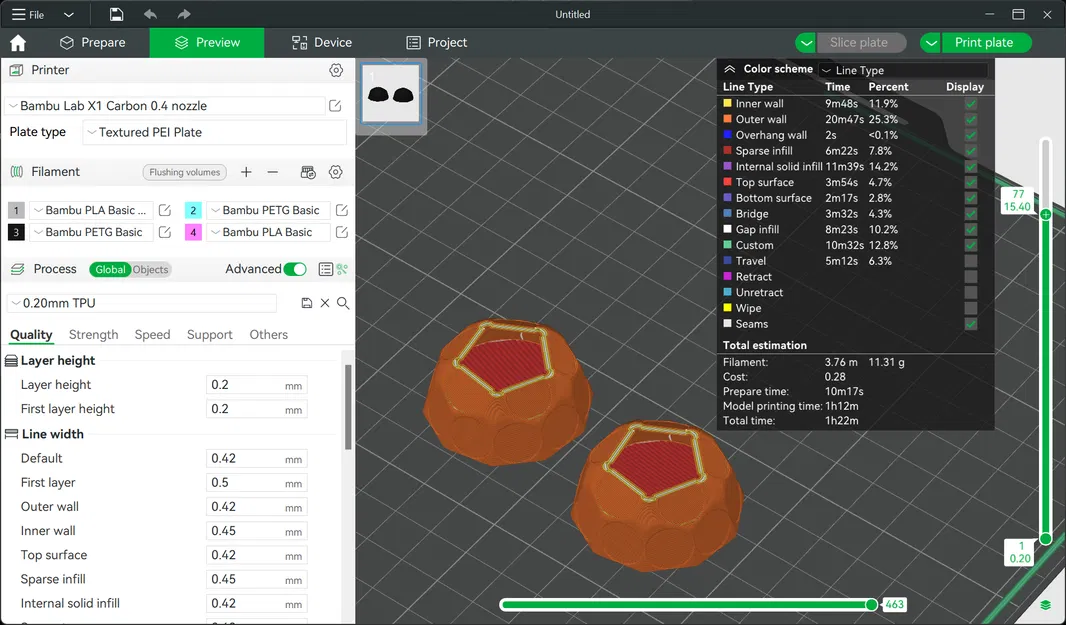The width and height of the screenshot is (1066, 625).
Task: Open the AMS filament sync icon
Action: tap(307, 172)
